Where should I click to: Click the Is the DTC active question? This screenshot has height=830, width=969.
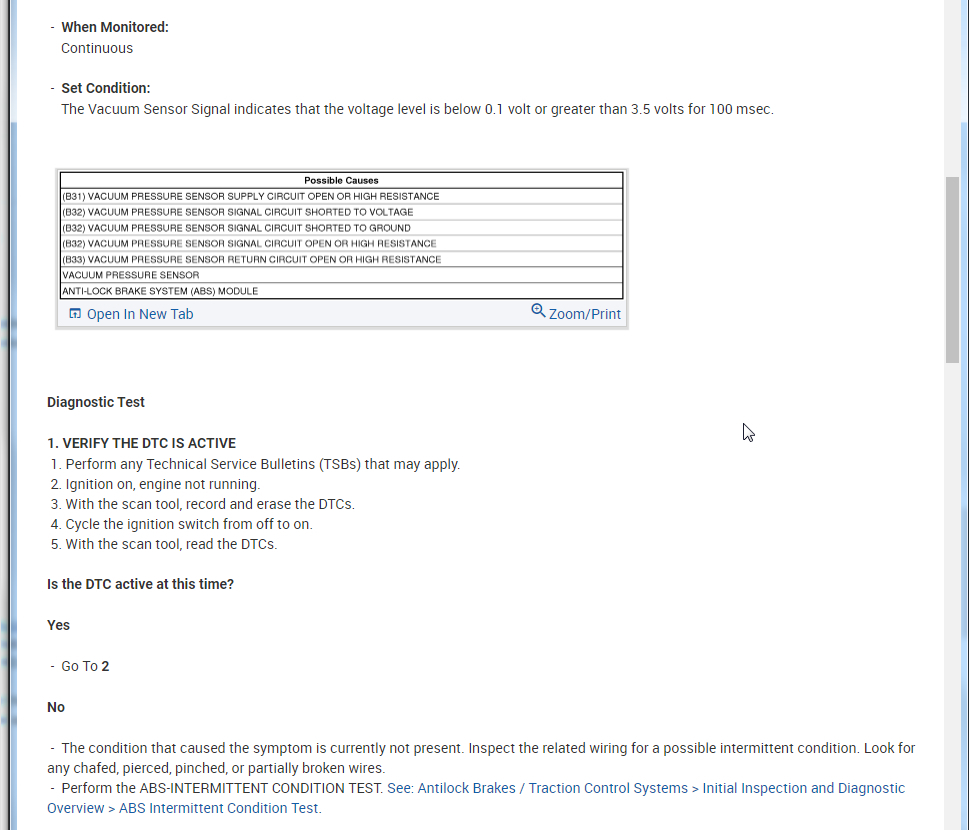click(140, 584)
